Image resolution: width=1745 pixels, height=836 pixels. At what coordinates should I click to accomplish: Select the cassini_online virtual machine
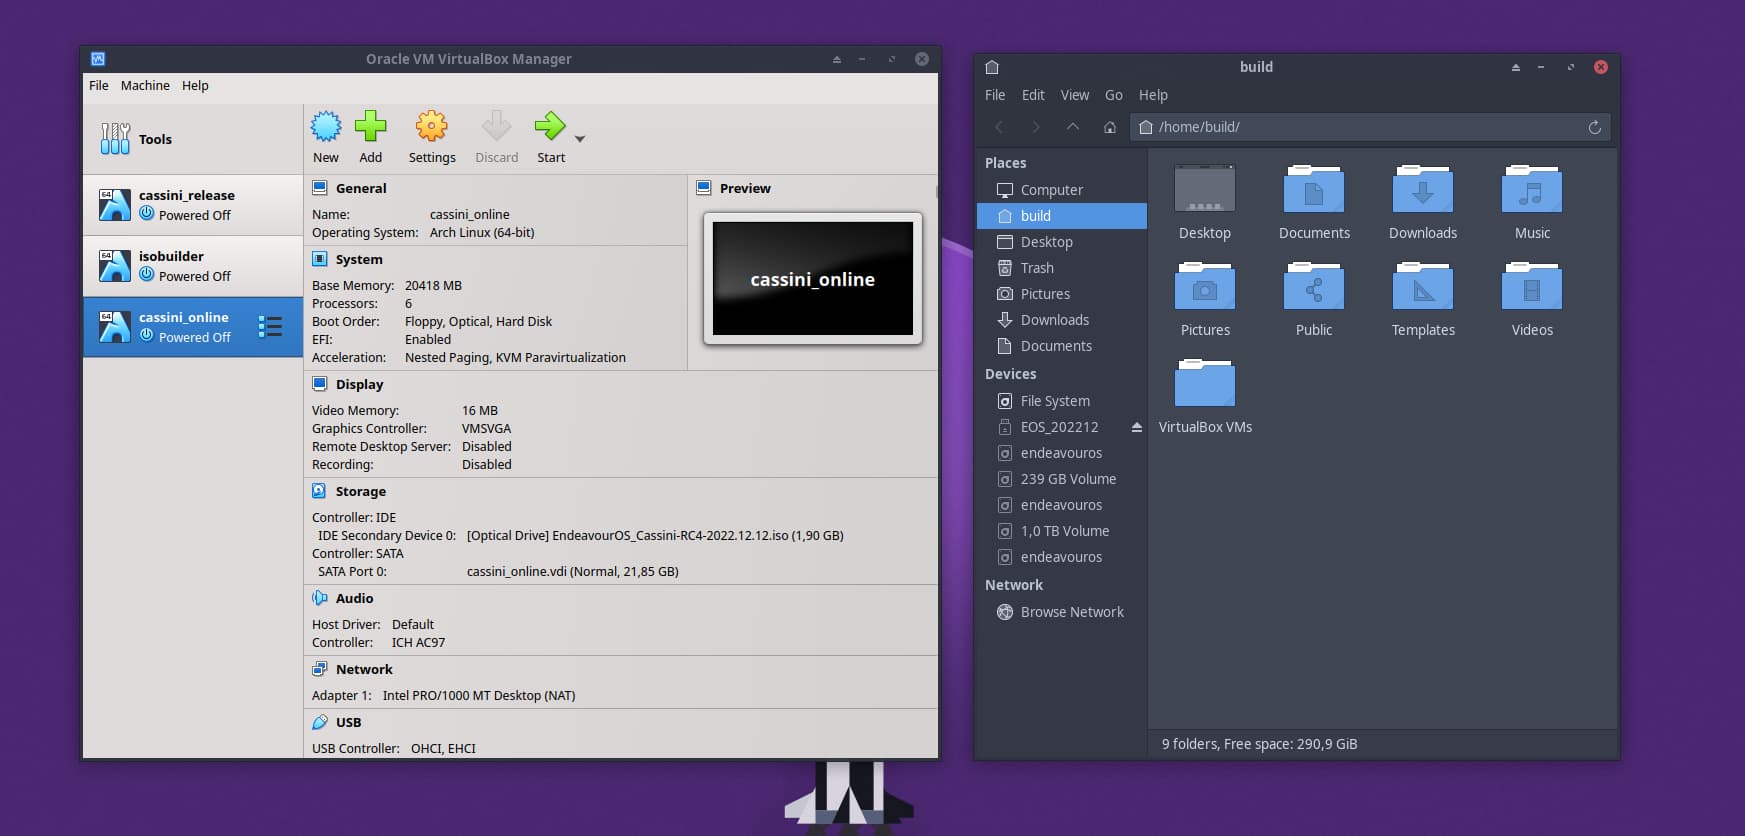(193, 327)
